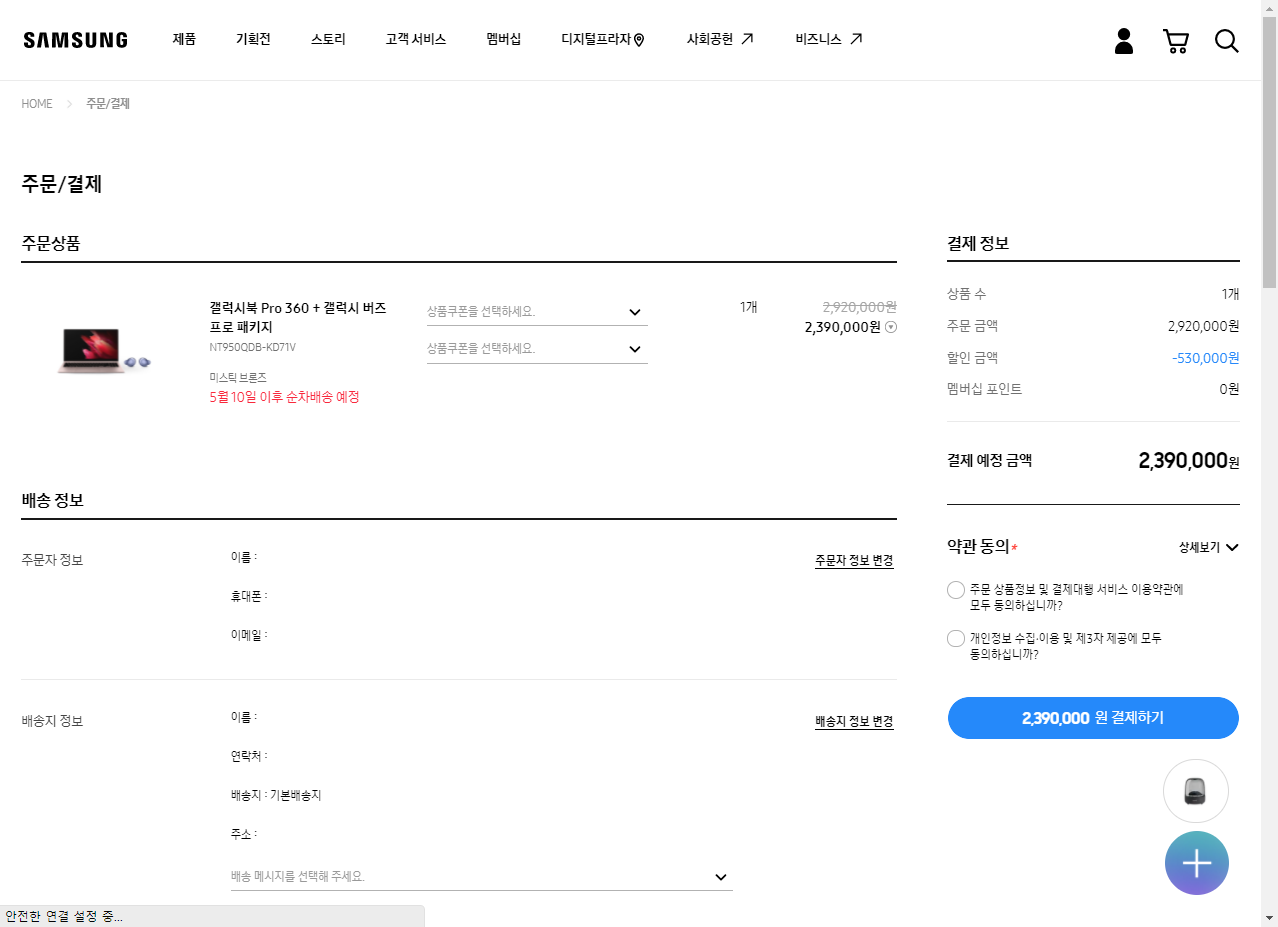Click 배송지 정보 변경

pyautogui.click(x=854, y=721)
